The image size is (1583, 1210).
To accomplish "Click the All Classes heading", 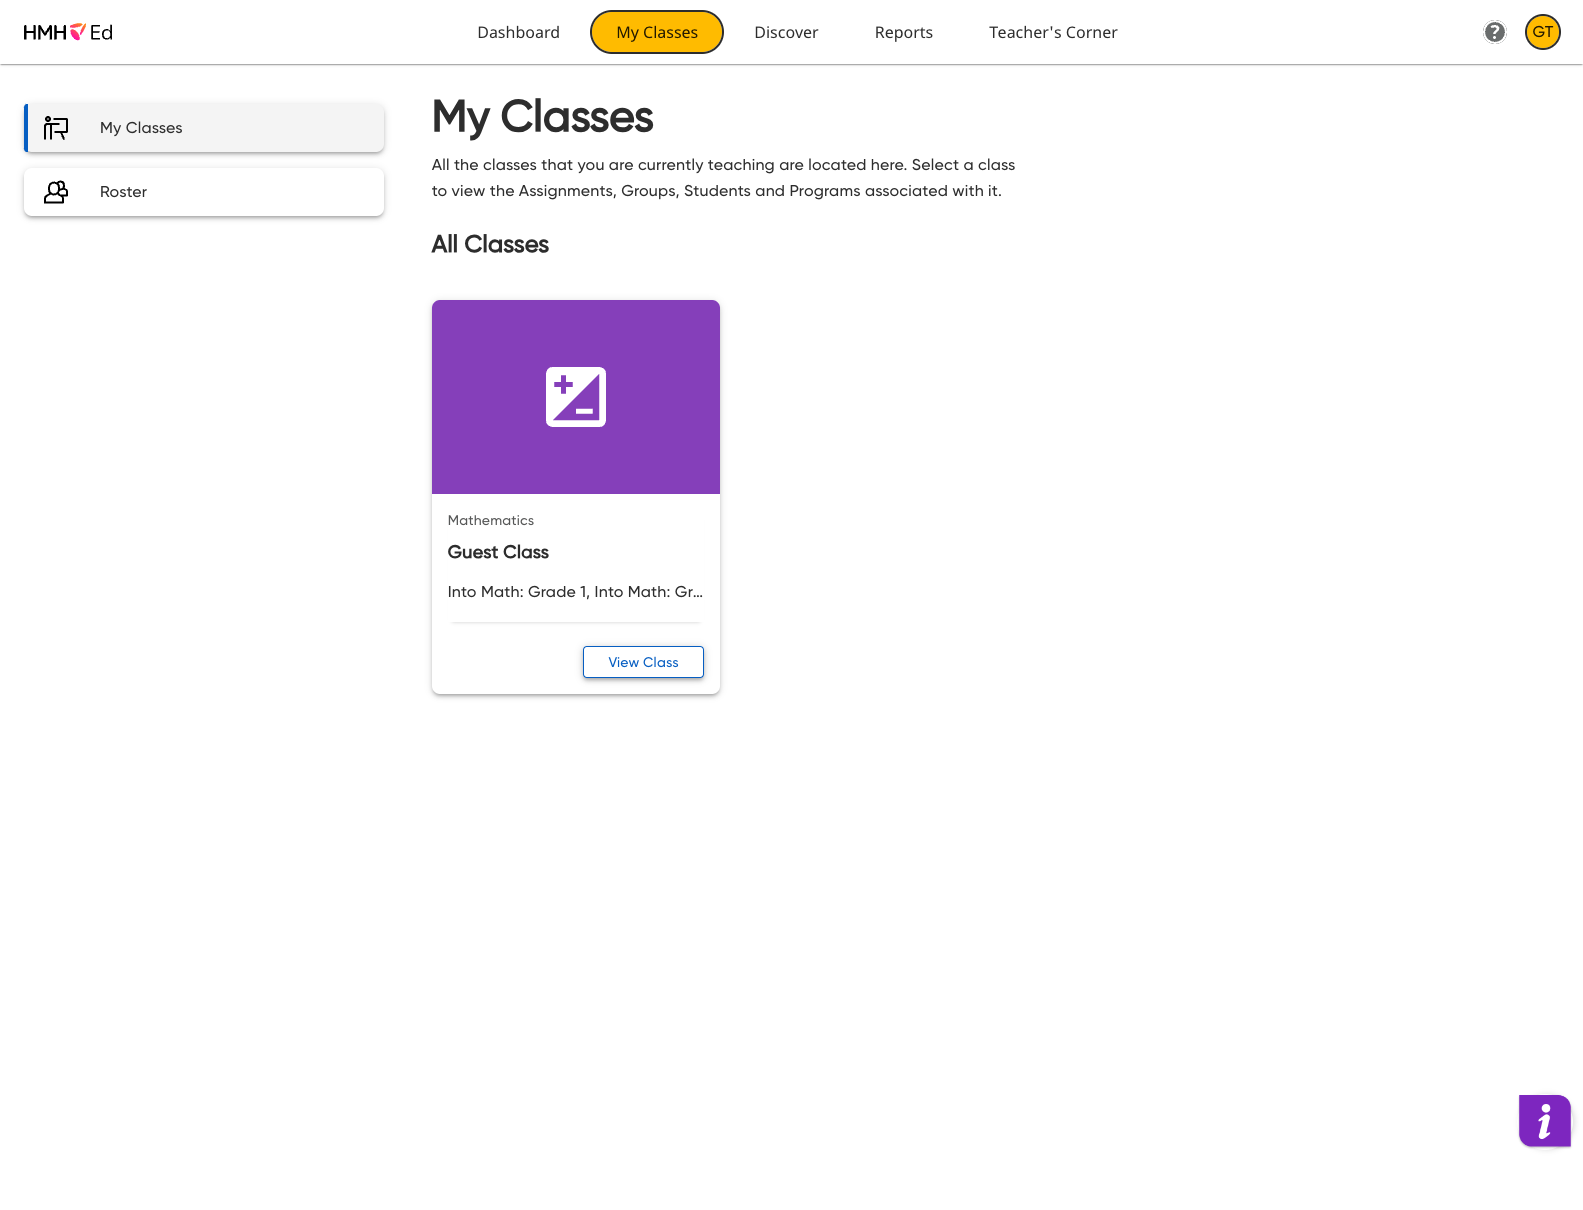I will pos(490,244).
